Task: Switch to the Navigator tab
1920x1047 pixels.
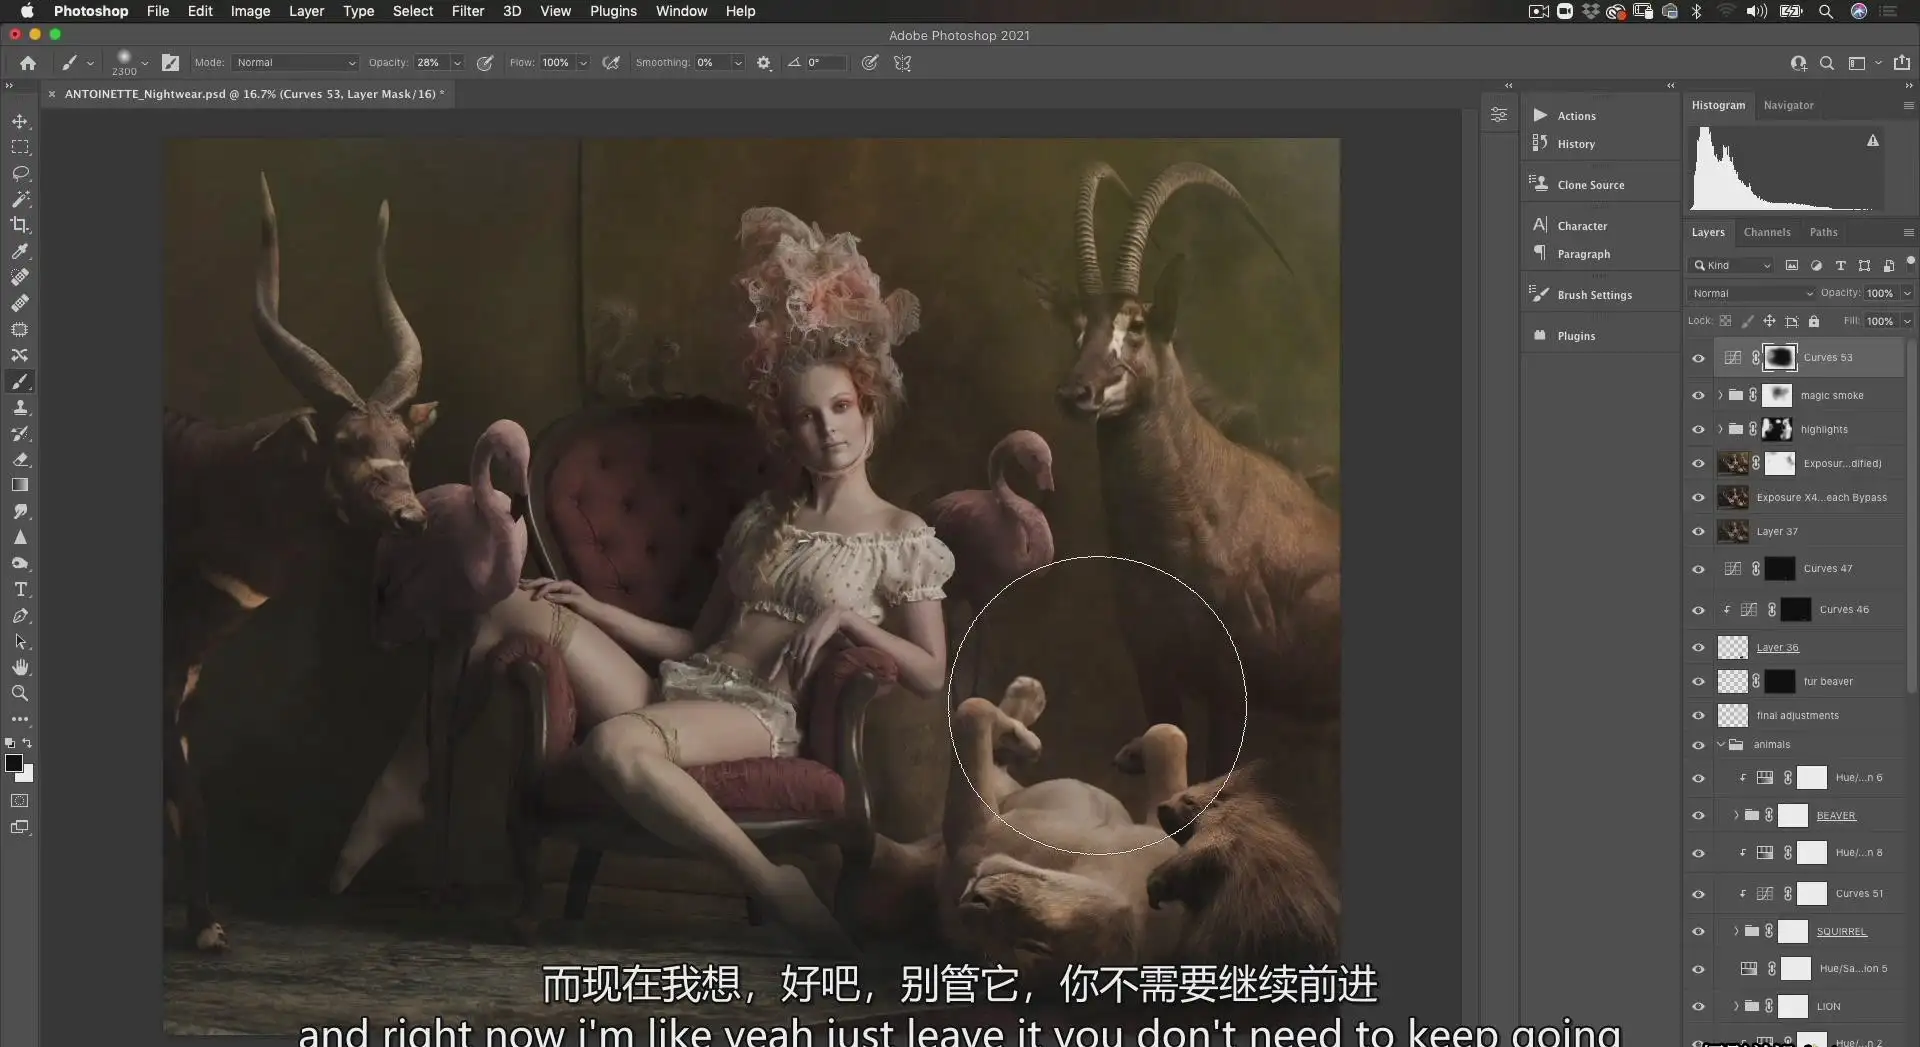Action: [x=1788, y=105]
